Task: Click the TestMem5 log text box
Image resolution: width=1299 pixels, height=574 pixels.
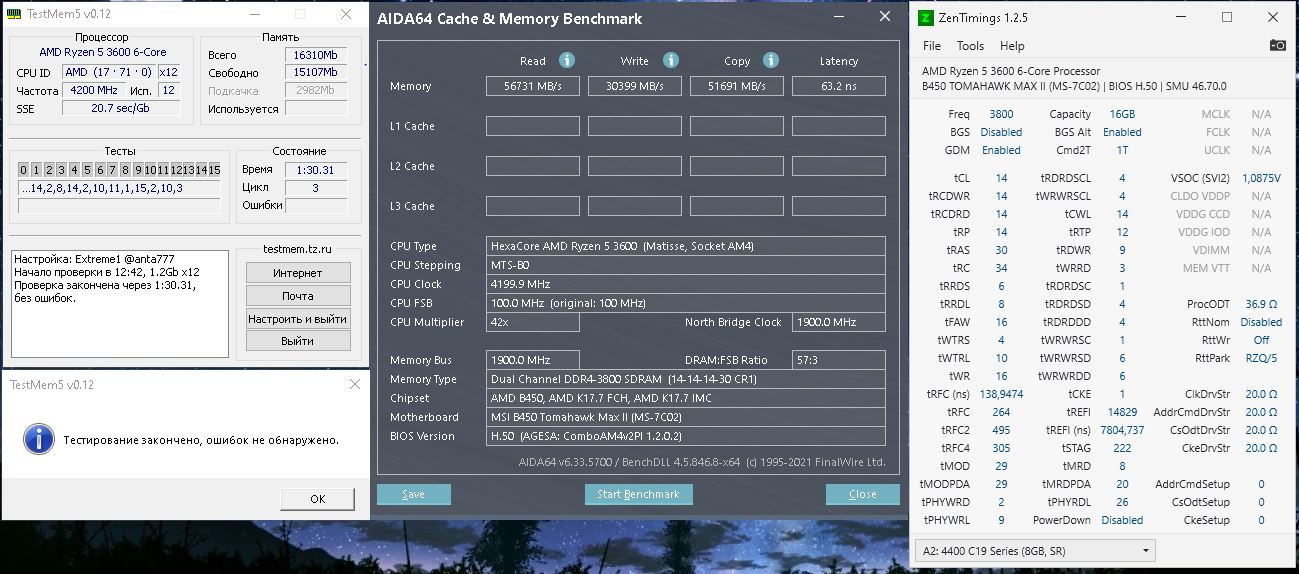Action: (x=119, y=304)
